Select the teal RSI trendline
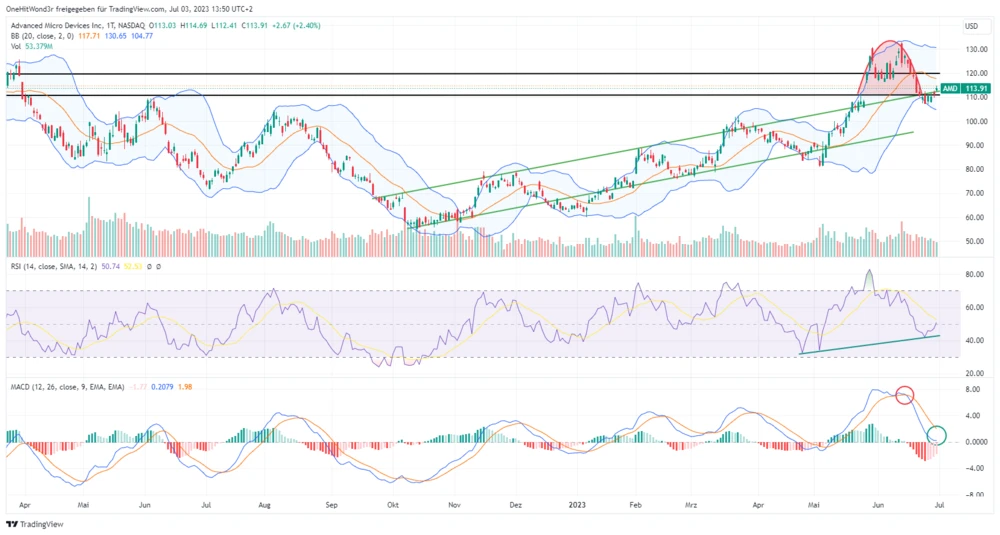This screenshot has height=535, width=1000. point(870,344)
